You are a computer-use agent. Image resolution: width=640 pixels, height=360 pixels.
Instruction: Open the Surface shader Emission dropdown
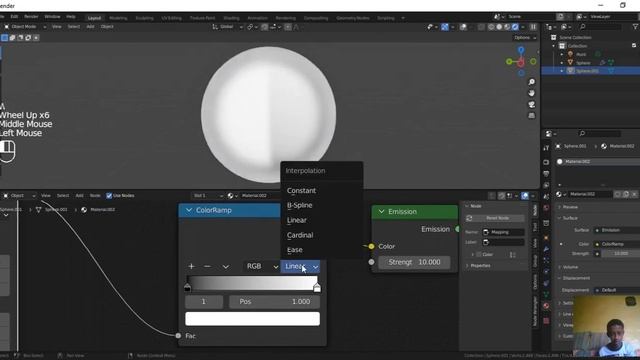(x=616, y=230)
